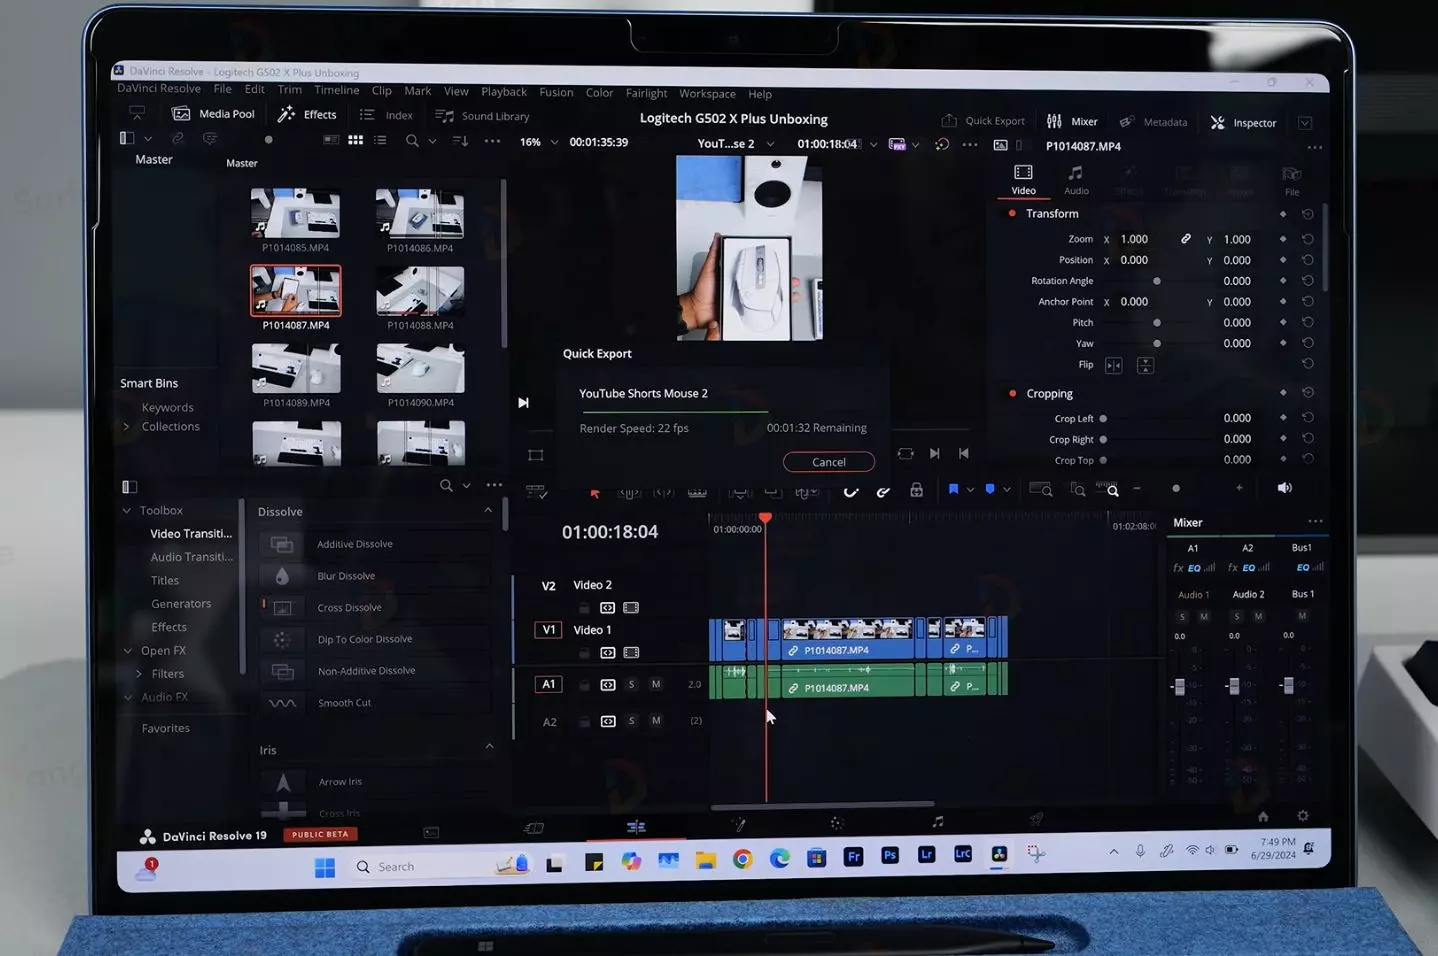Screen dimensions: 1438x956
Task: Toggle the Cropping section enable dot
Action: point(1012,393)
